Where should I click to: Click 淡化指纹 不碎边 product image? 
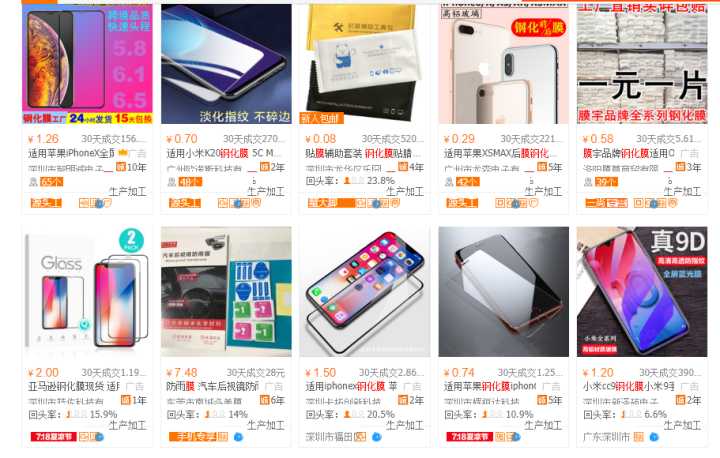click(226, 64)
